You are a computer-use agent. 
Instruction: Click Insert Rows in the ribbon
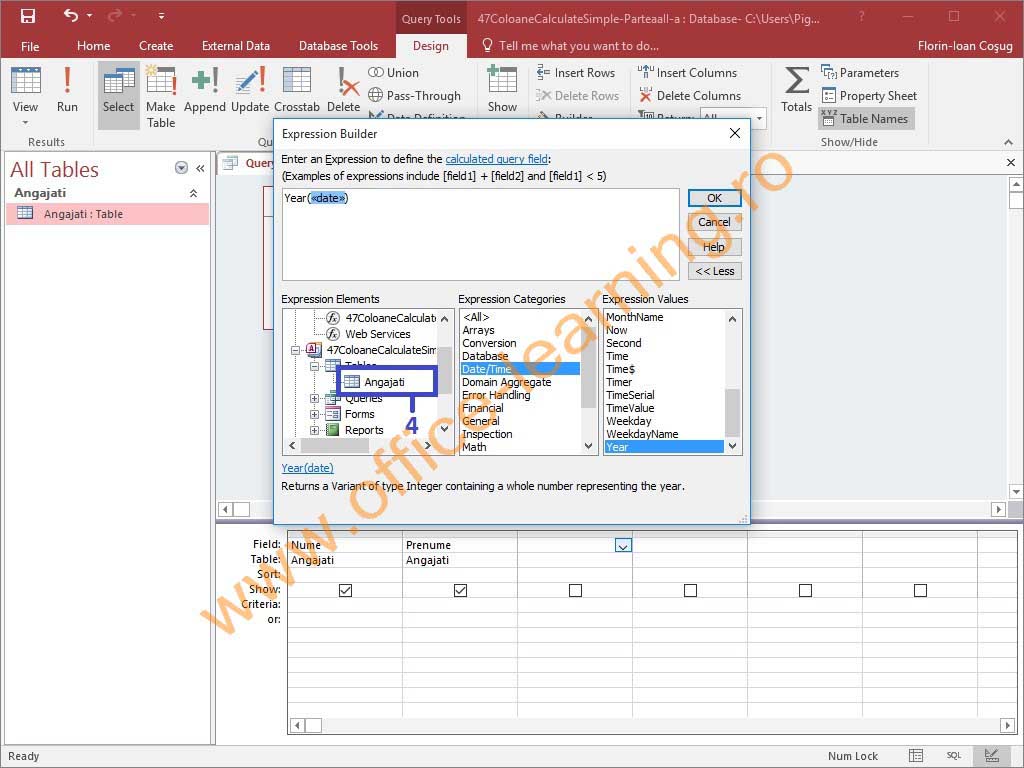575,72
